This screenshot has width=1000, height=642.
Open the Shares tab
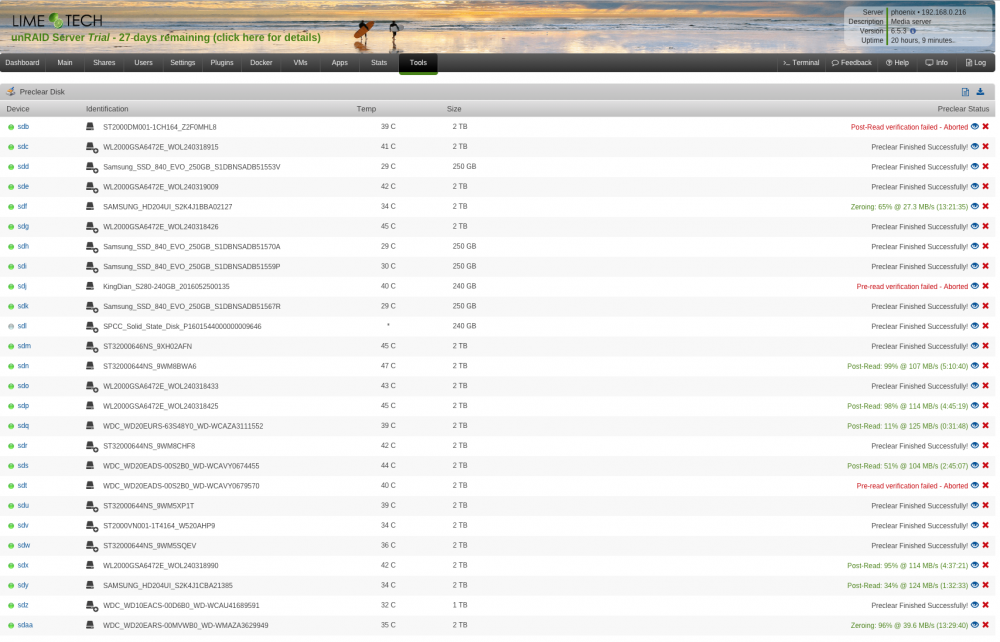tap(104, 62)
